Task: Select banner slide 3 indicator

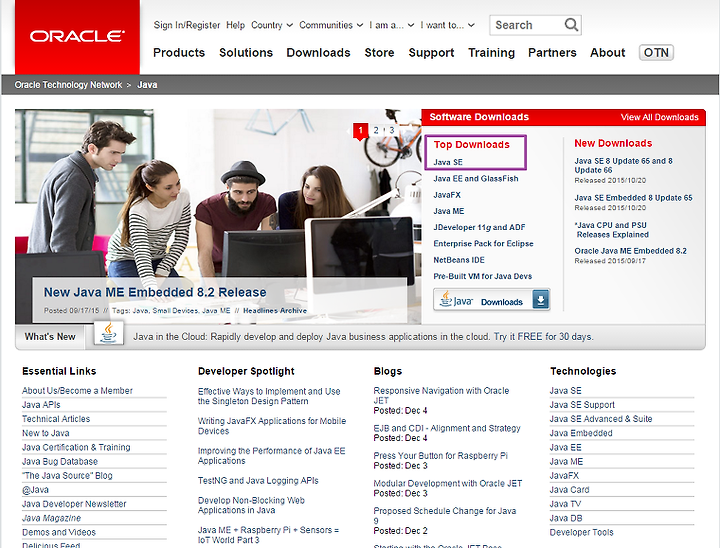Action: [x=392, y=130]
